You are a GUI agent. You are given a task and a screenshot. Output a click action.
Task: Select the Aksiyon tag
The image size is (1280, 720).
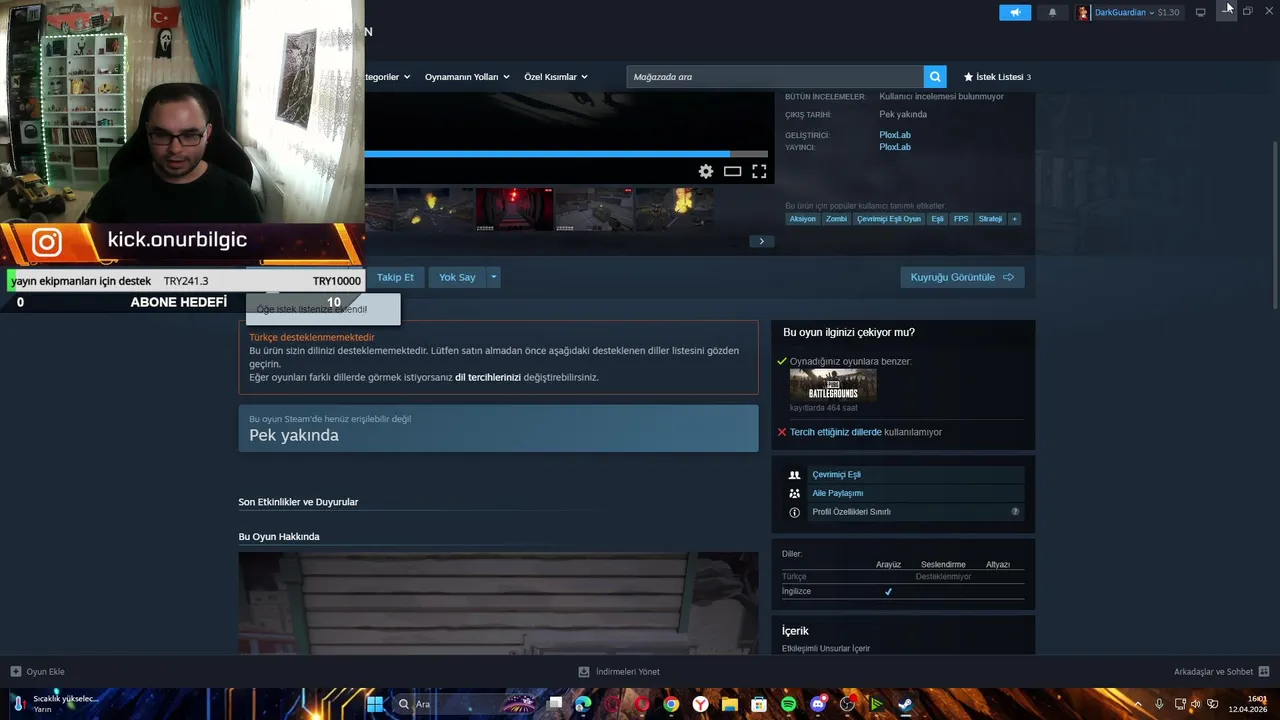pyautogui.click(x=802, y=219)
